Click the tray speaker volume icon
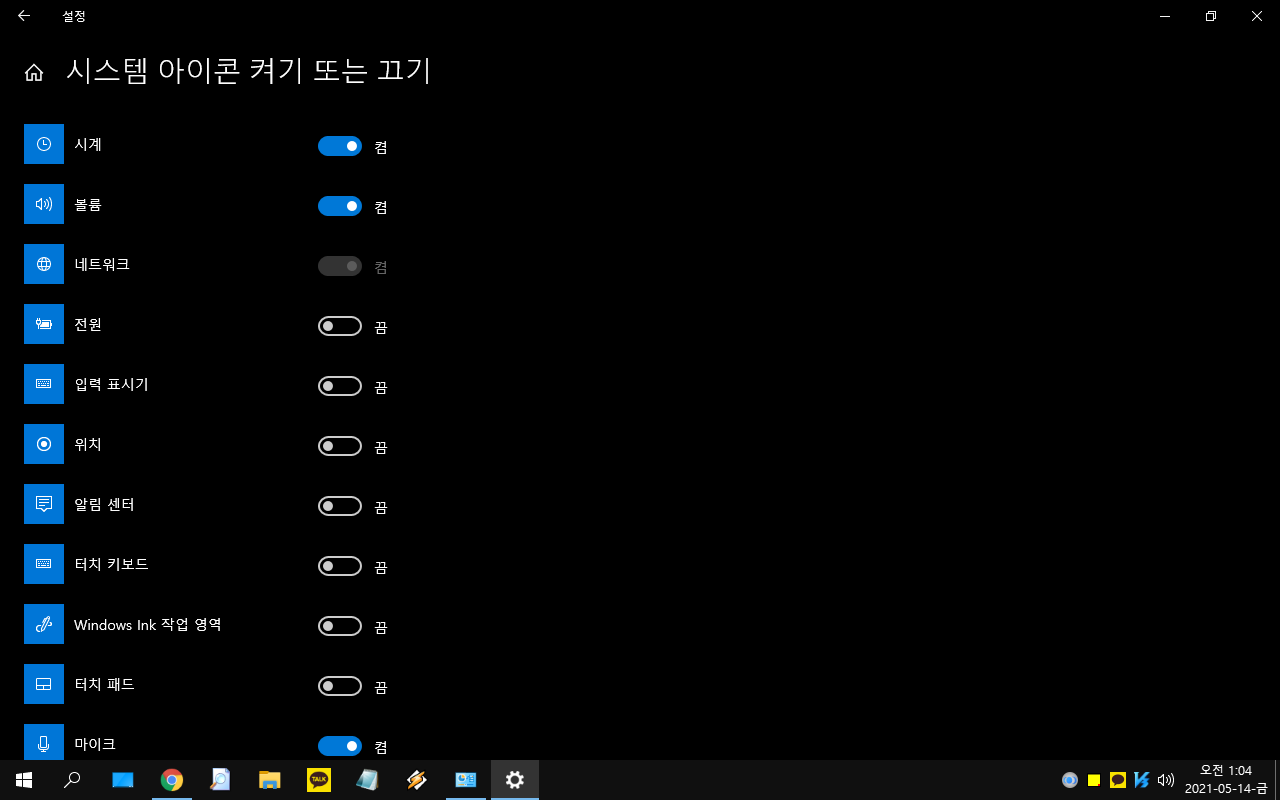Image resolution: width=1280 pixels, height=800 pixels. 1165,780
